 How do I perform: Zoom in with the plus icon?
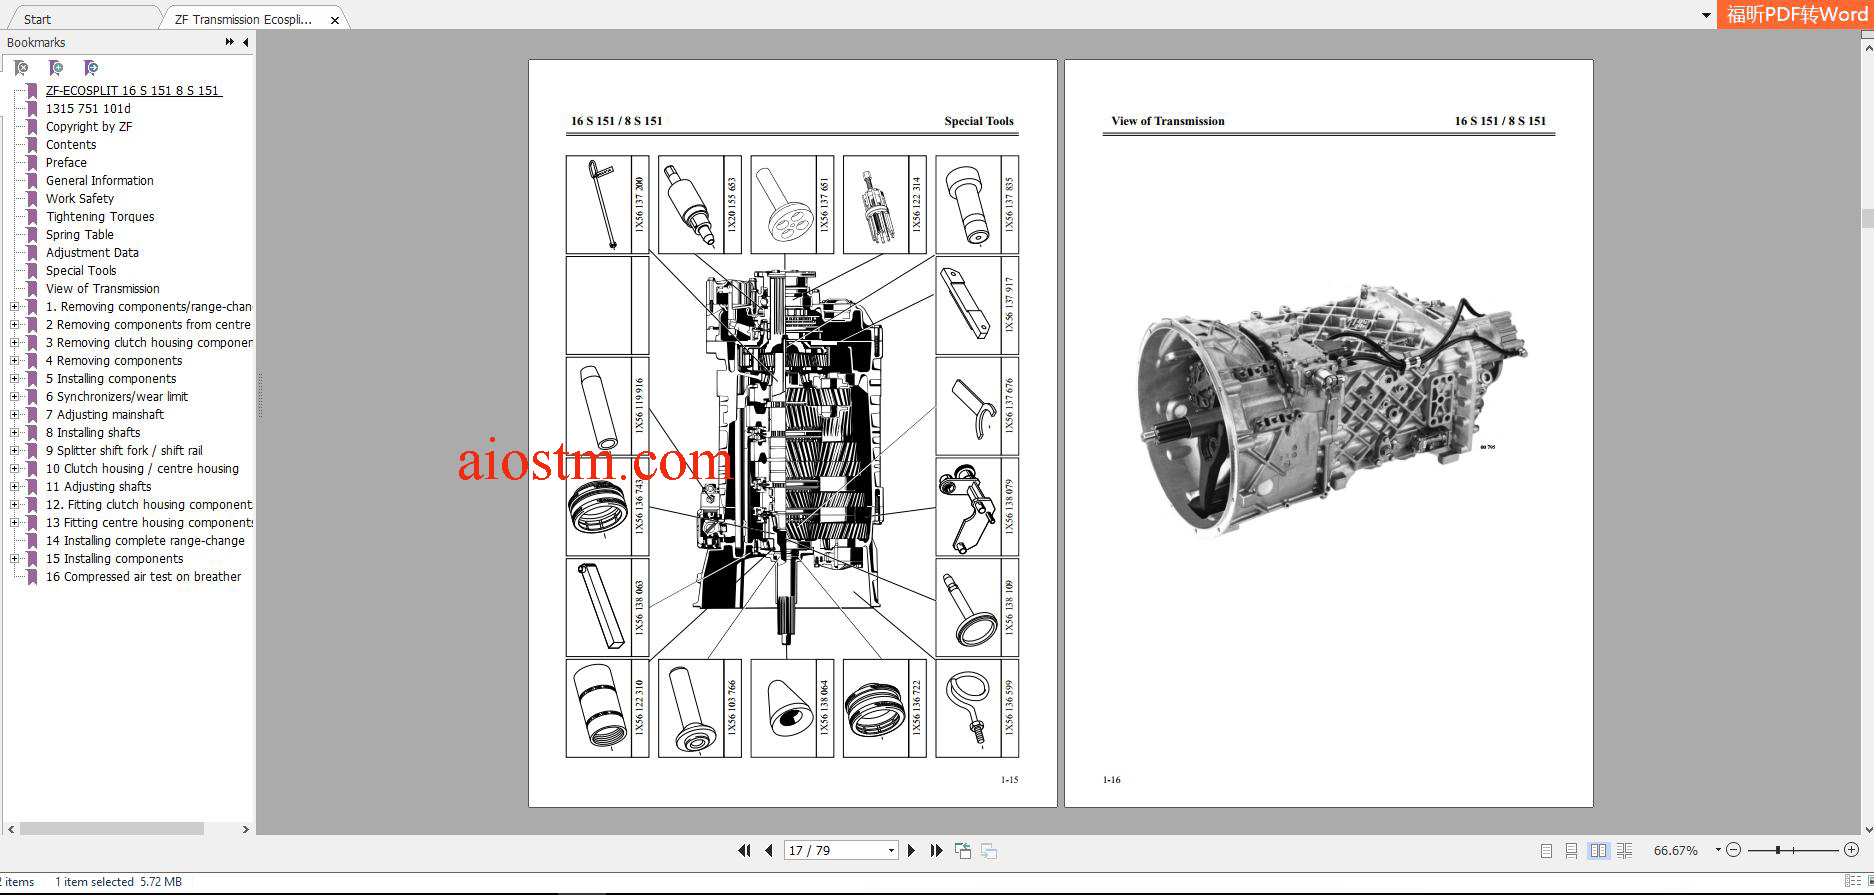1851,850
